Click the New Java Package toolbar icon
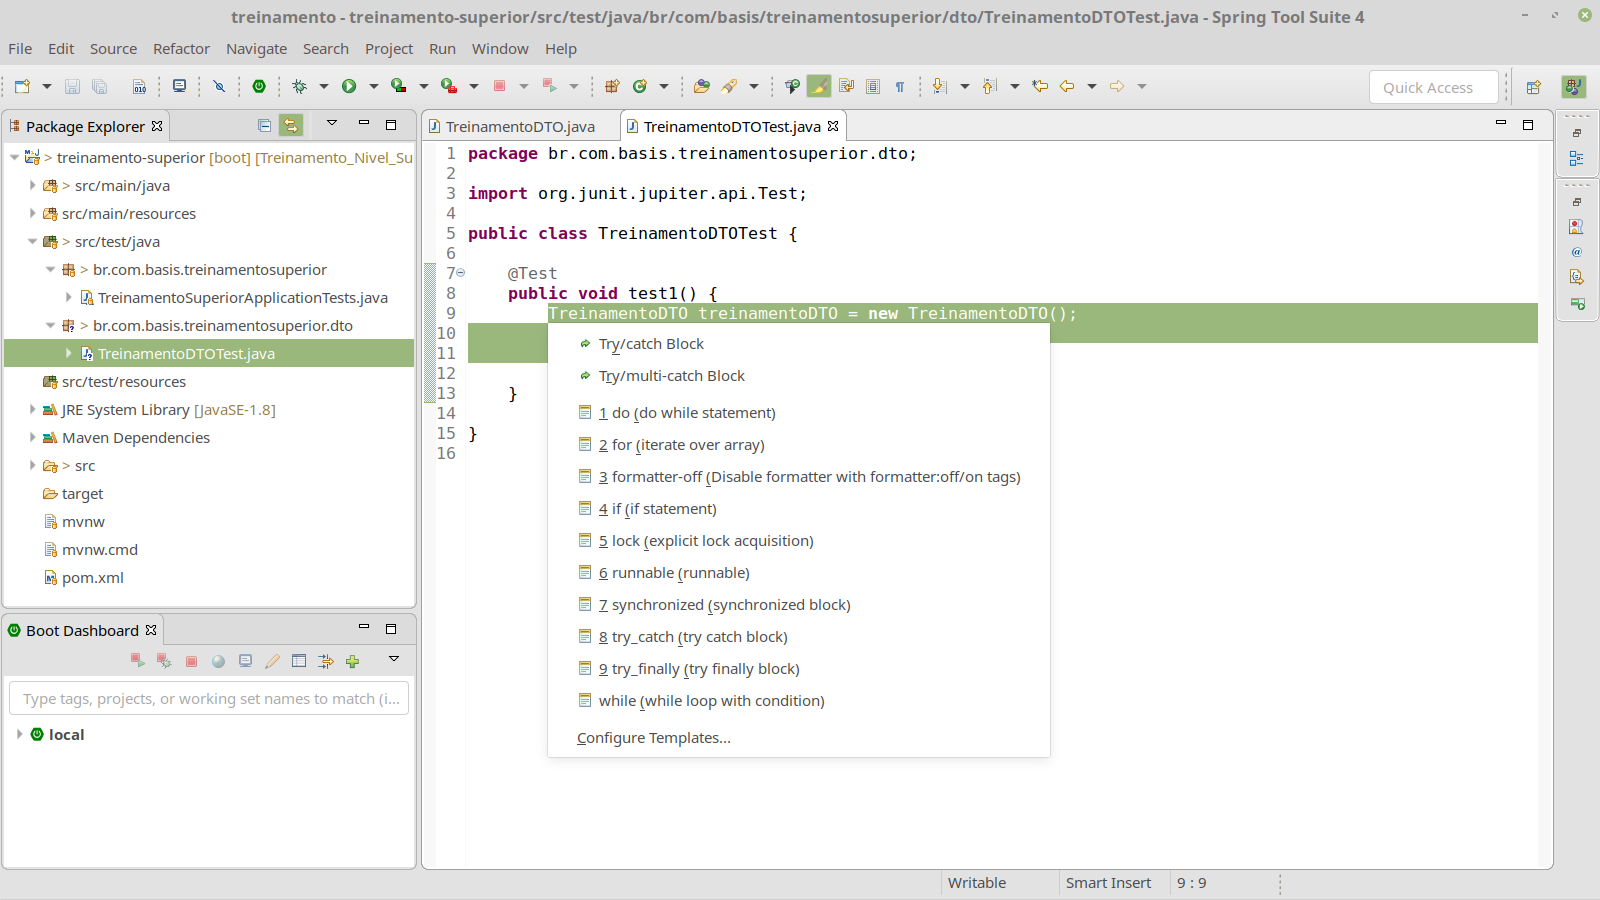Viewport: 1600px width, 900px height. [612, 86]
